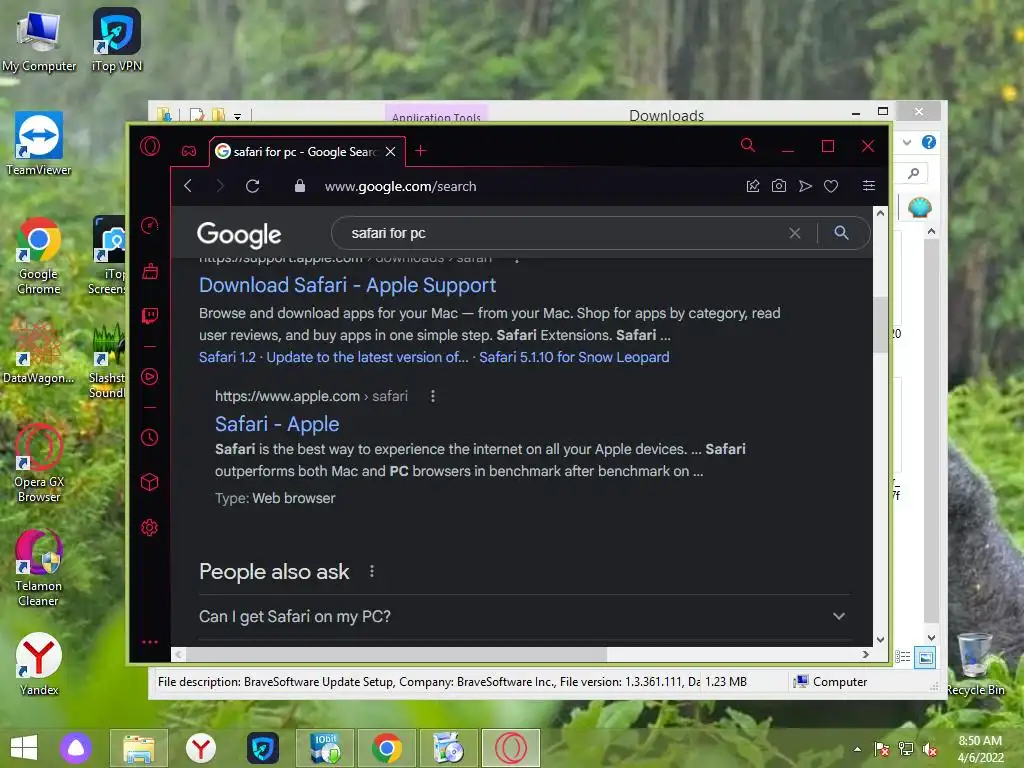Screen dimensions: 1024x768
Task: Open options dots beside apple.com safari URL
Action: [432, 396]
